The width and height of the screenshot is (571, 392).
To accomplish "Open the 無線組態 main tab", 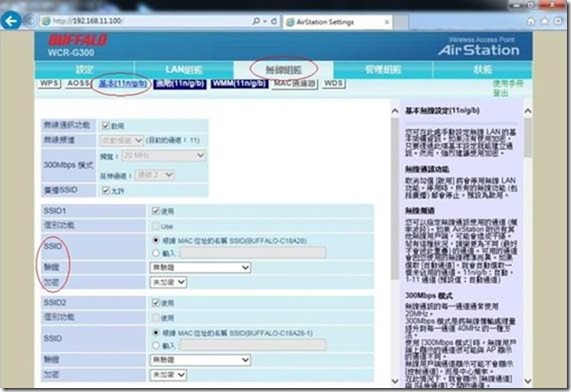I will point(283,70).
